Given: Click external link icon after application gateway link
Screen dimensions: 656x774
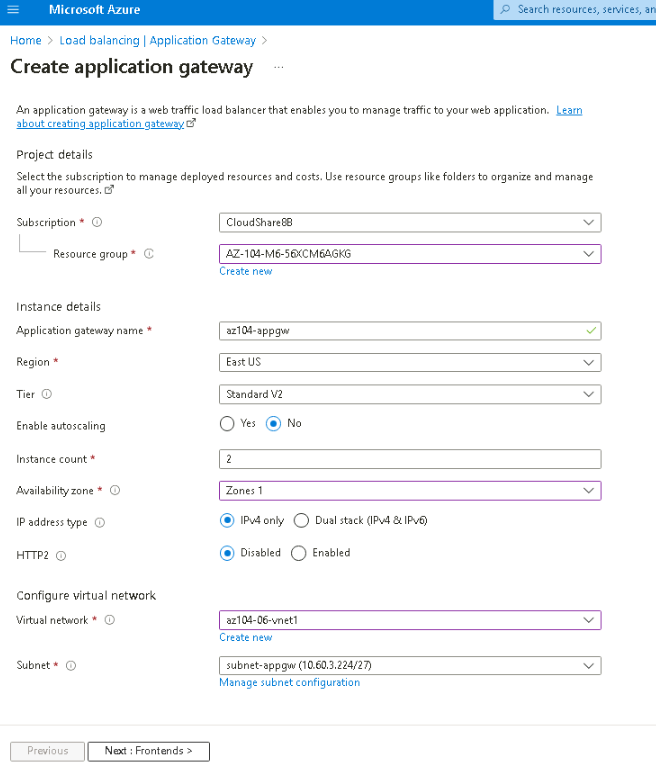Looking at the screenshot, I should 191,123.
